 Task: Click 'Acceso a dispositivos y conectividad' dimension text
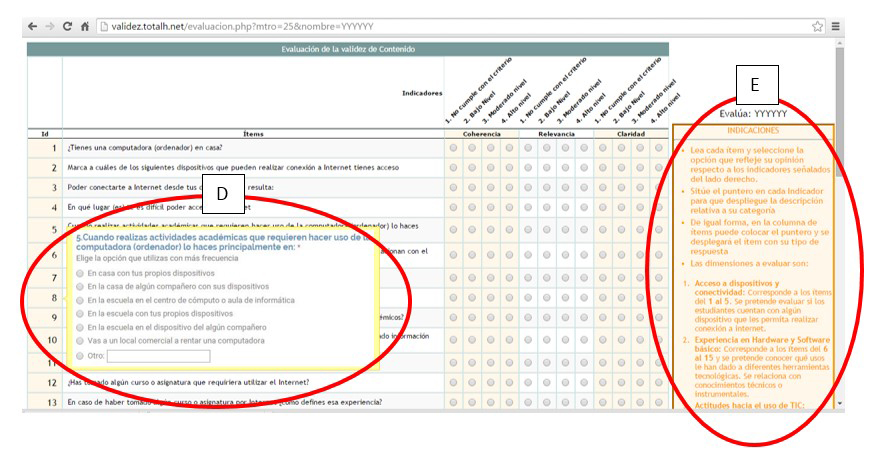click(x=737, y=288)
